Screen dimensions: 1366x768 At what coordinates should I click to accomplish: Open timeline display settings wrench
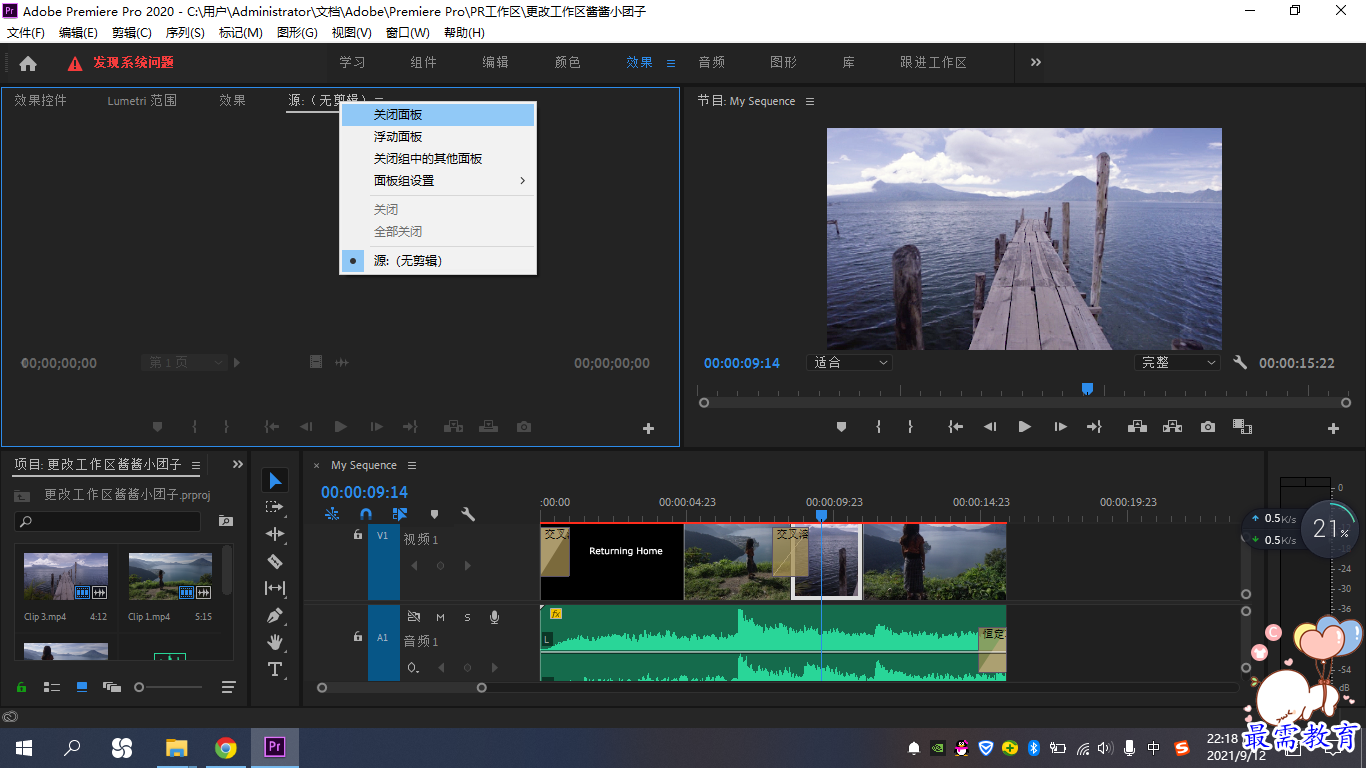(x=467, y=514)
